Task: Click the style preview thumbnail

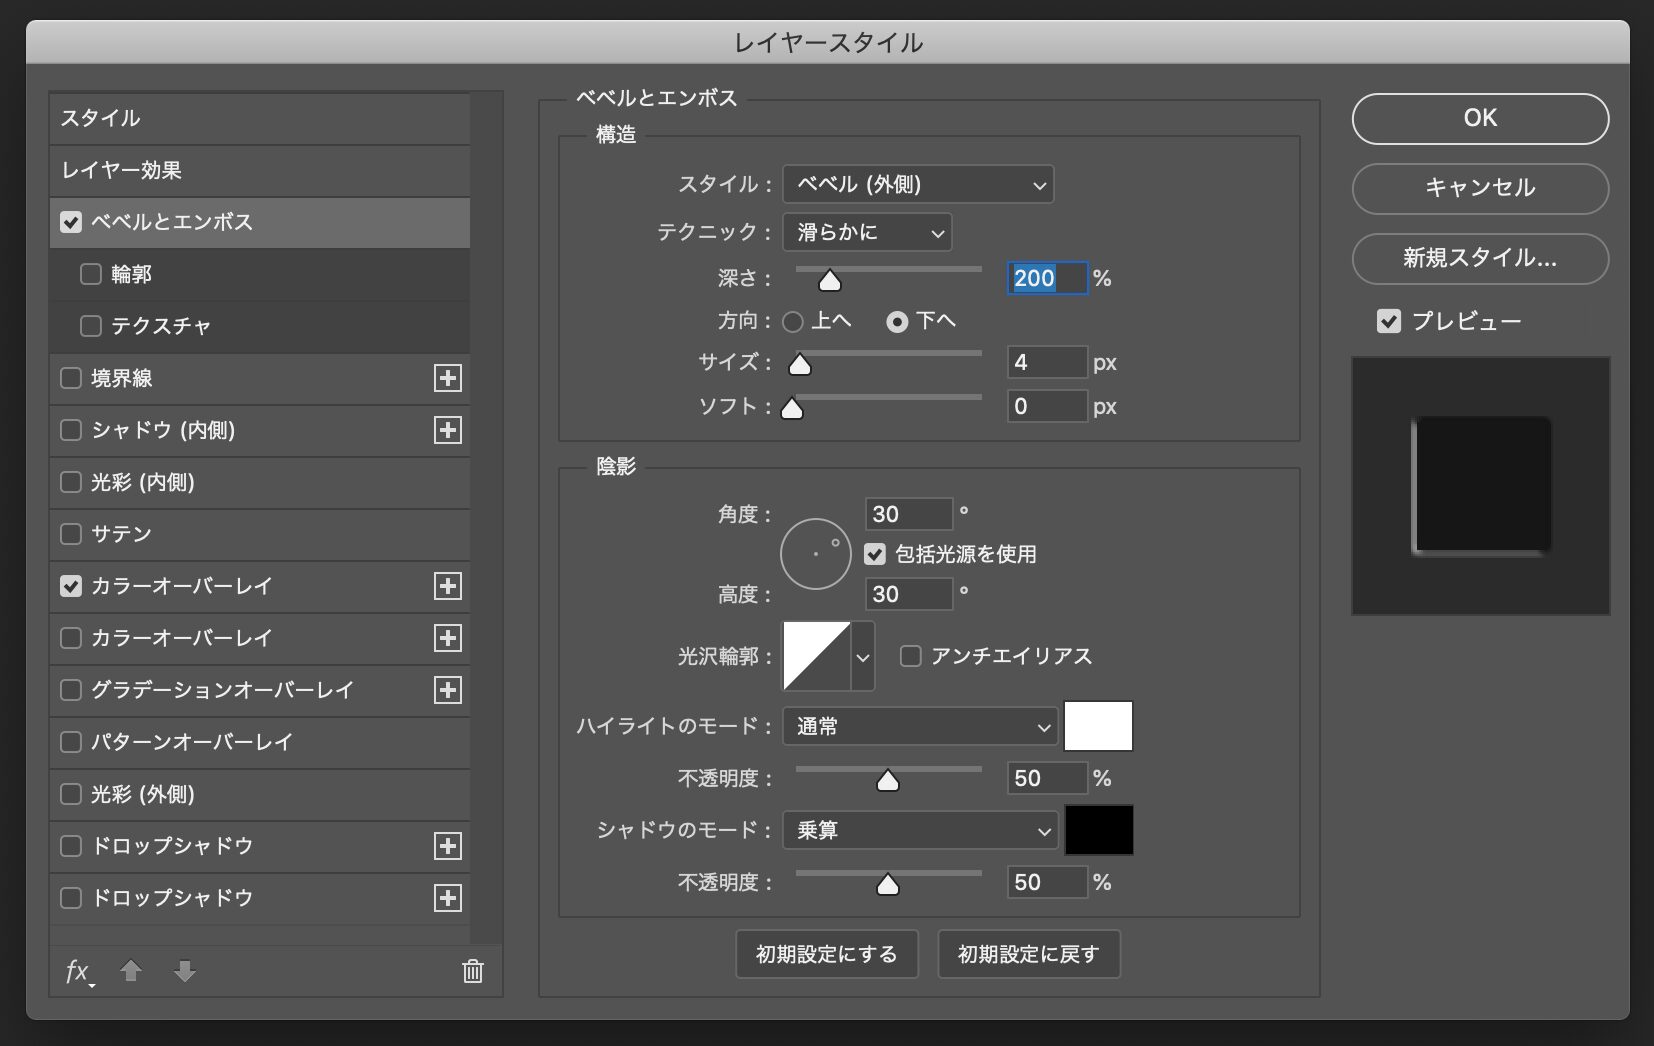Action: [x=1481, y=486]
